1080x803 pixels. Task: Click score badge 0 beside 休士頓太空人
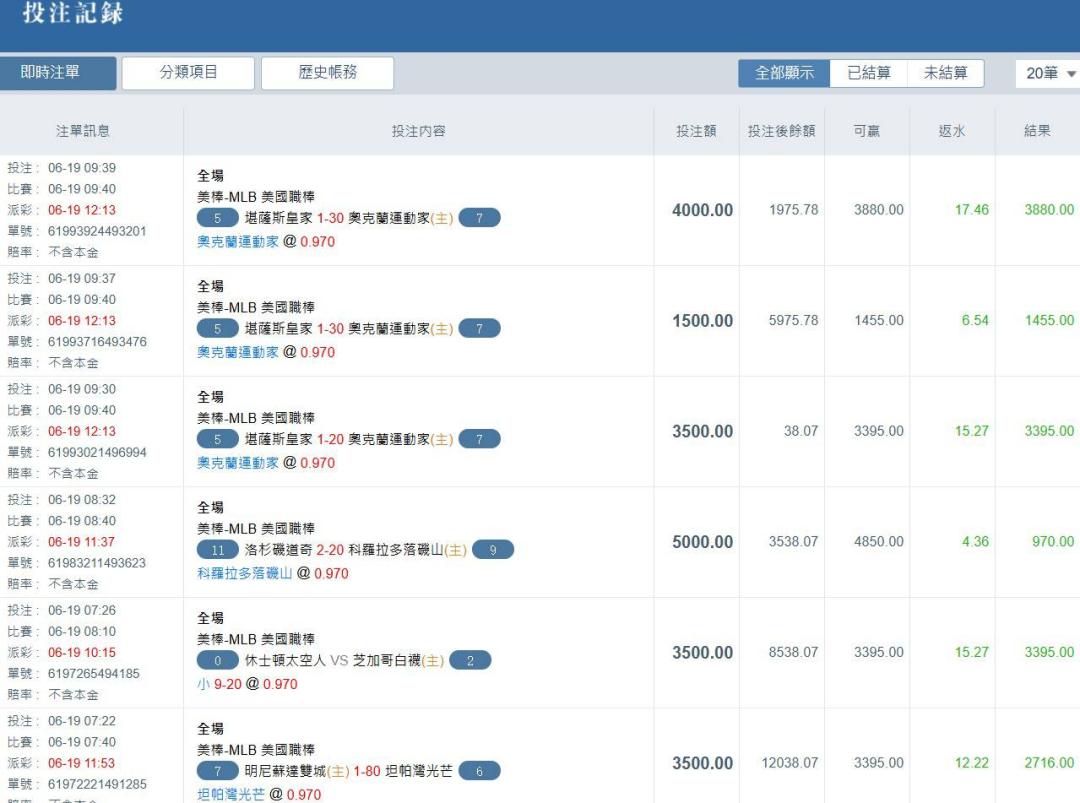[218, 661]
